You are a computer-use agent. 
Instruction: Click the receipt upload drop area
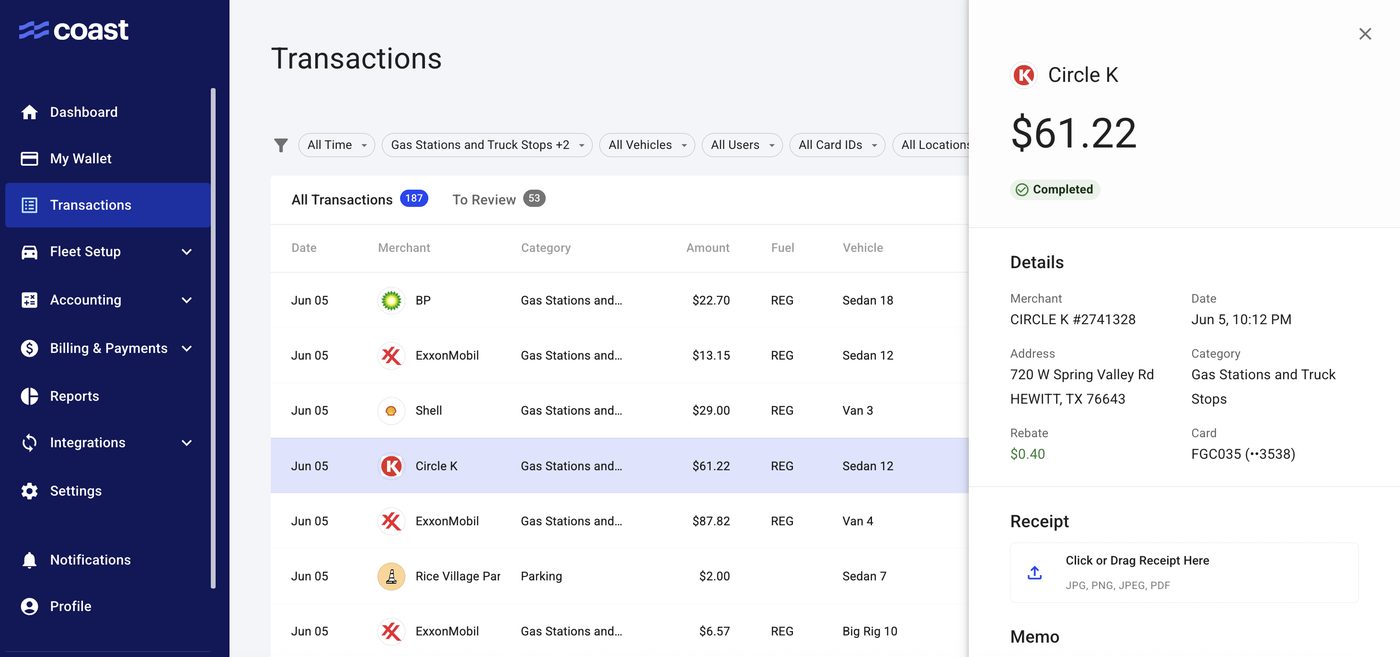click(1184, 573)
